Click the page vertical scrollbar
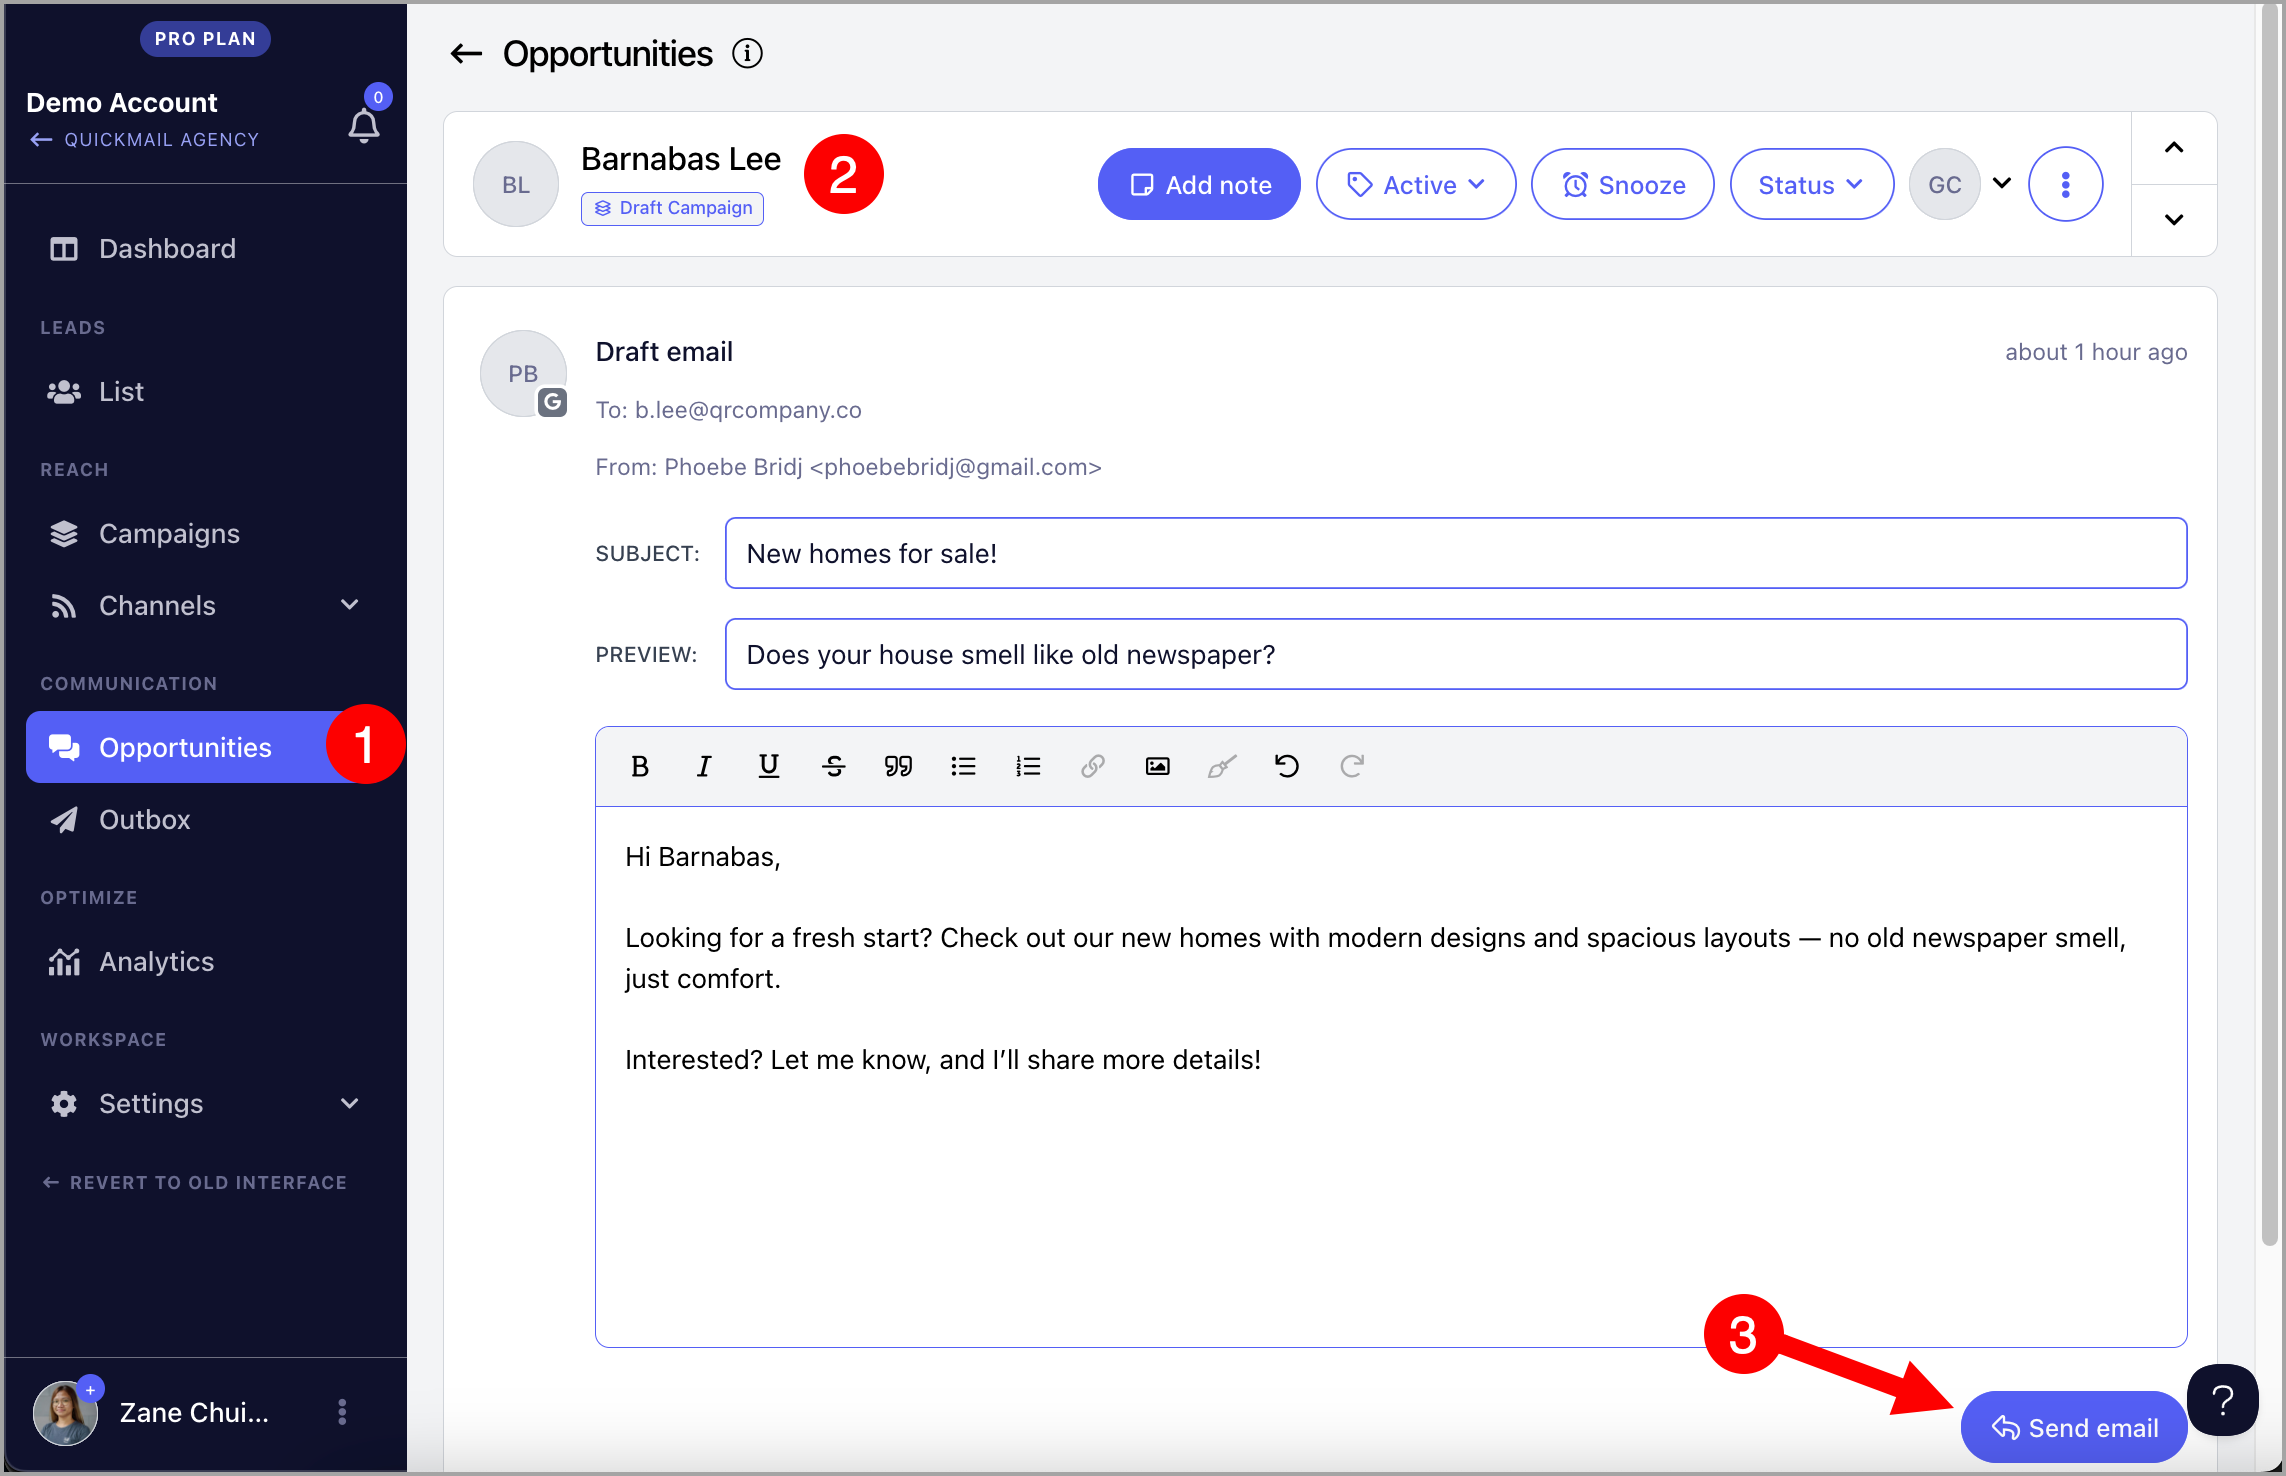 pos(2271,625)
